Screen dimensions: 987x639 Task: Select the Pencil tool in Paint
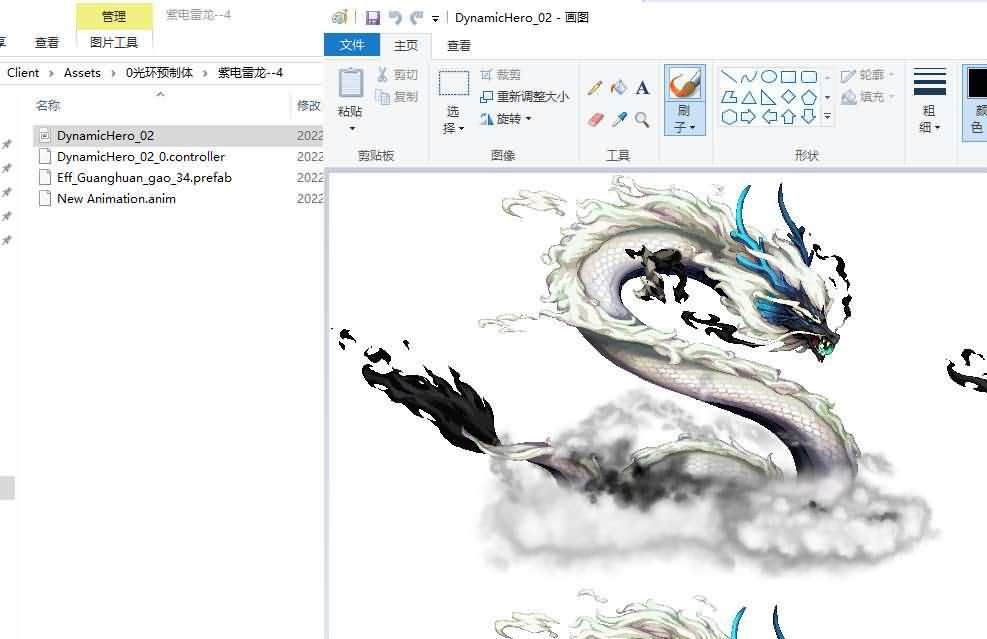tap(595, 88)
